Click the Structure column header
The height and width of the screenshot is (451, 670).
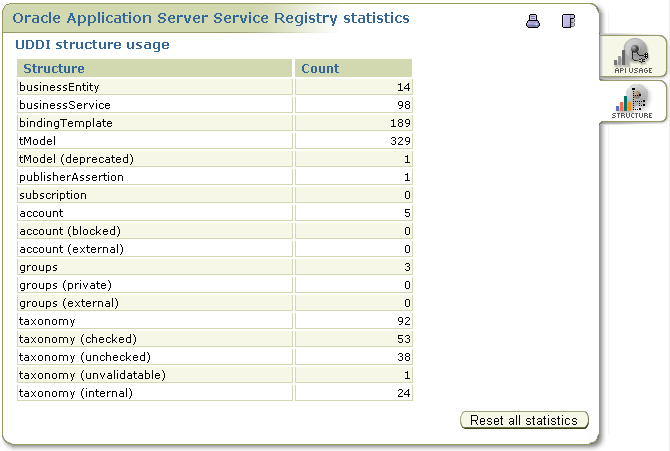155,68
